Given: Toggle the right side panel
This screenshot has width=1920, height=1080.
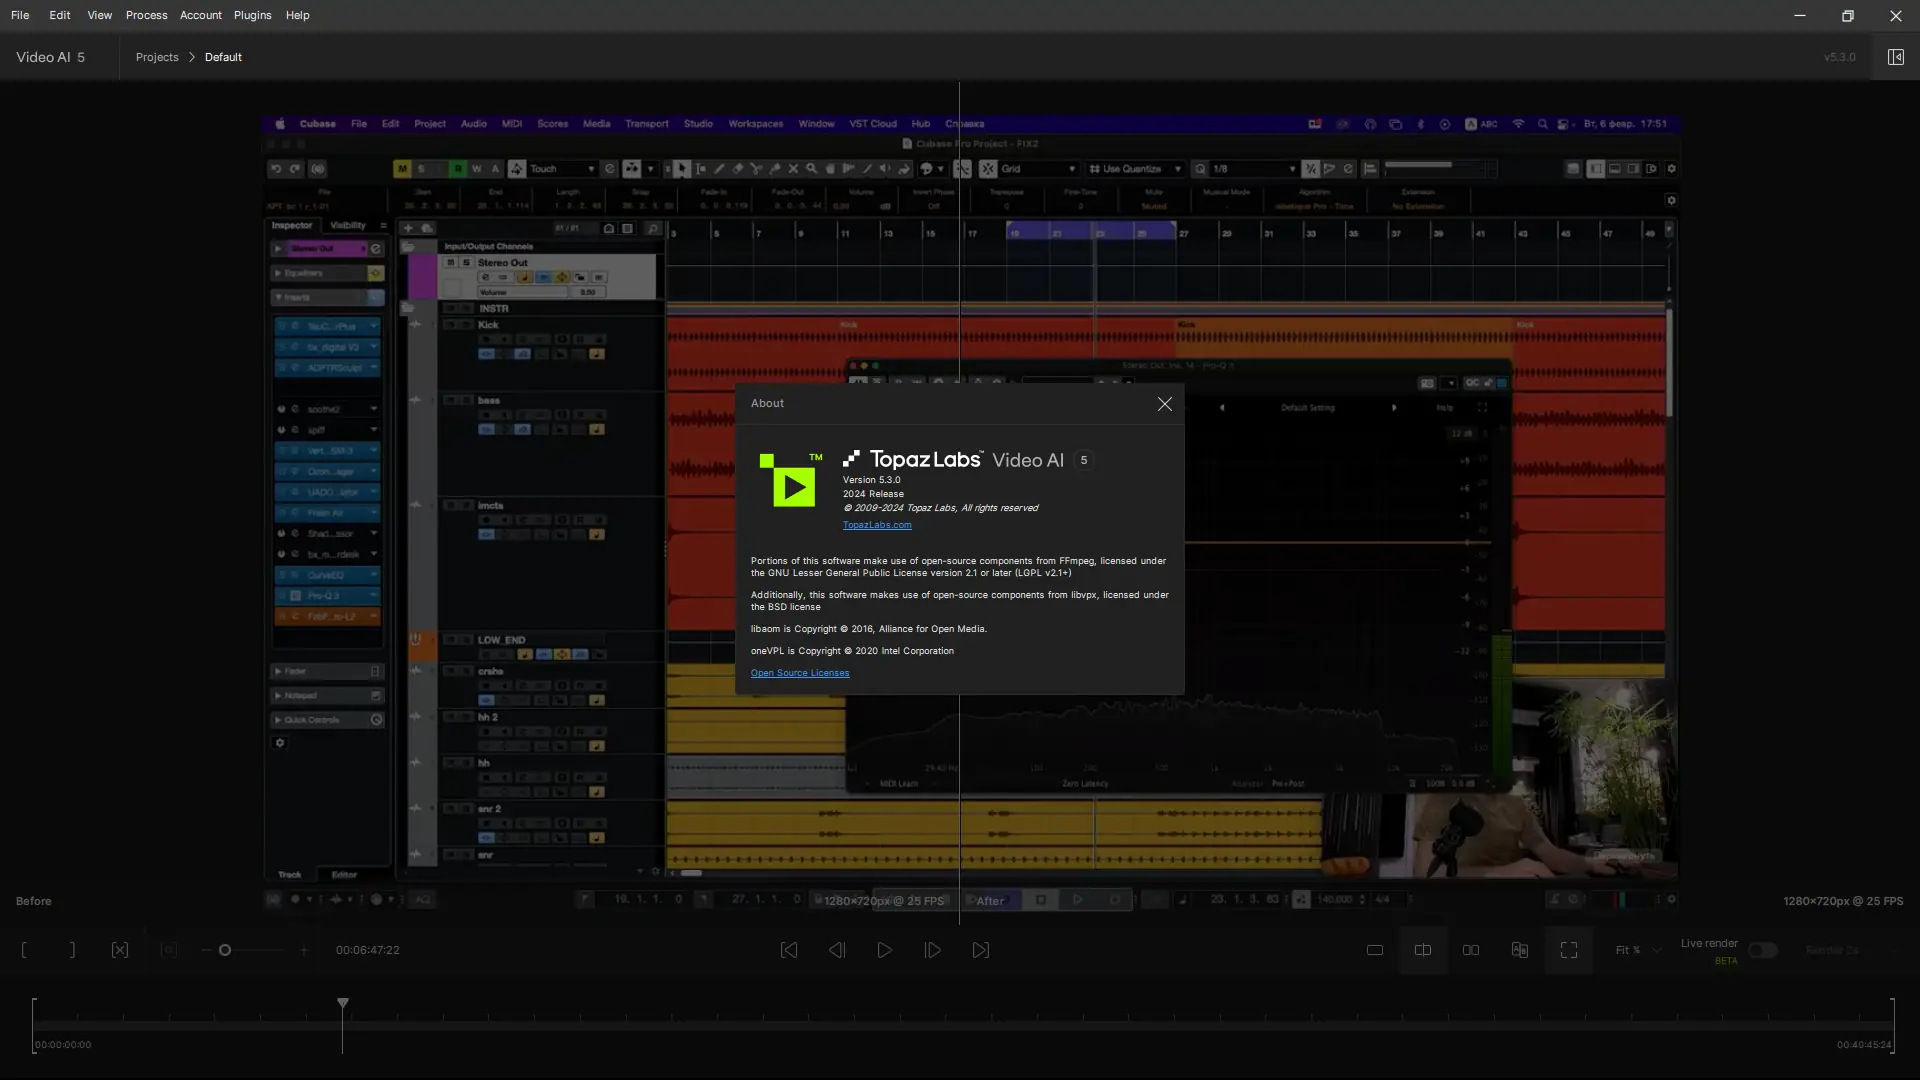Looking at the screenshot, I should [1895, 57].
